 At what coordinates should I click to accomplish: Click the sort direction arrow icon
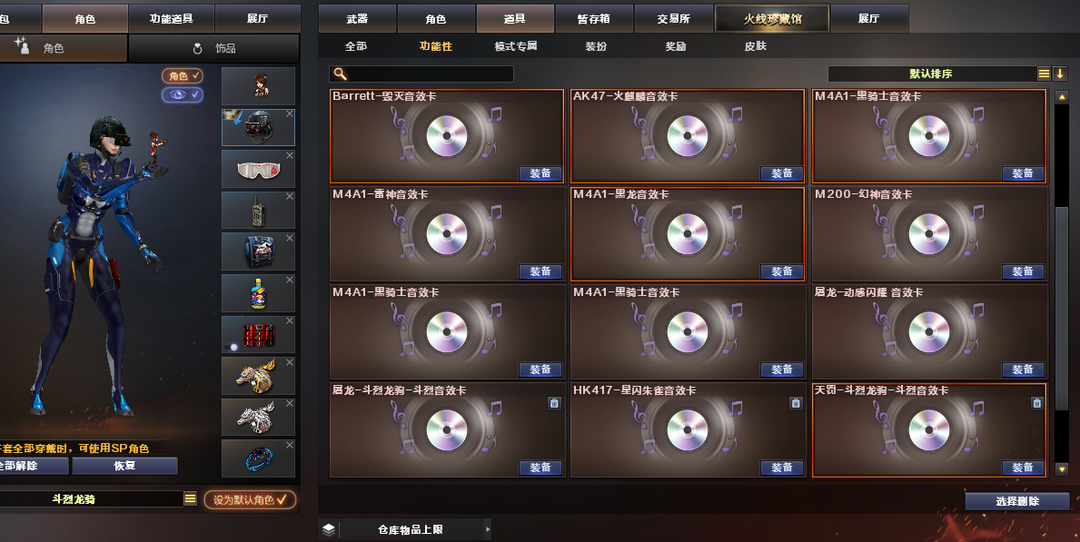(1060, 74)
